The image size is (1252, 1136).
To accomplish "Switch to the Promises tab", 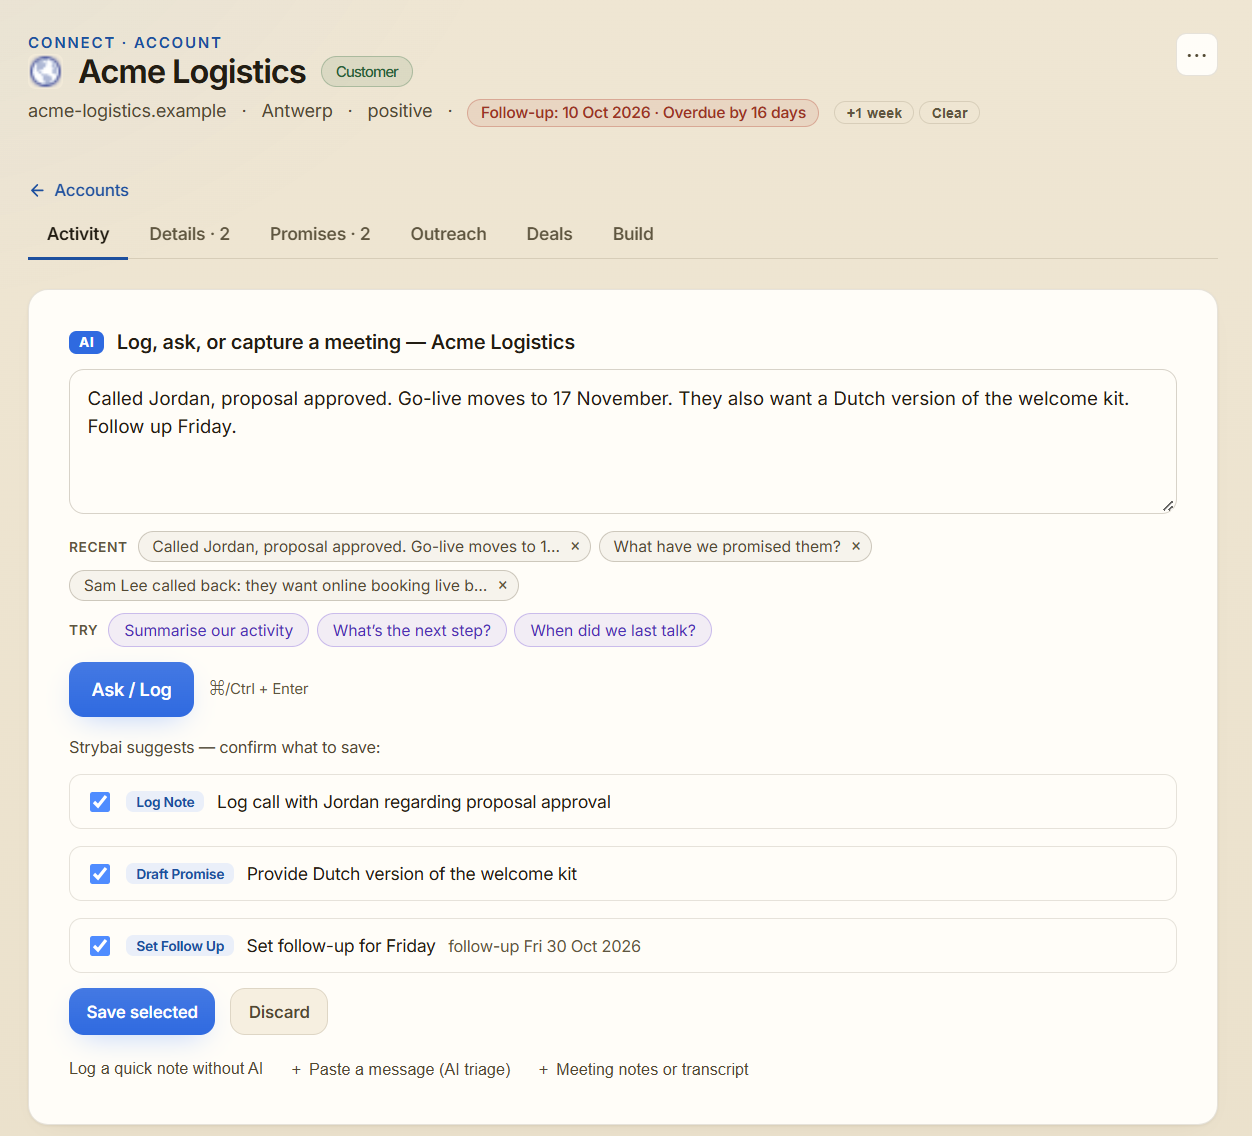I will coord(320,234).
